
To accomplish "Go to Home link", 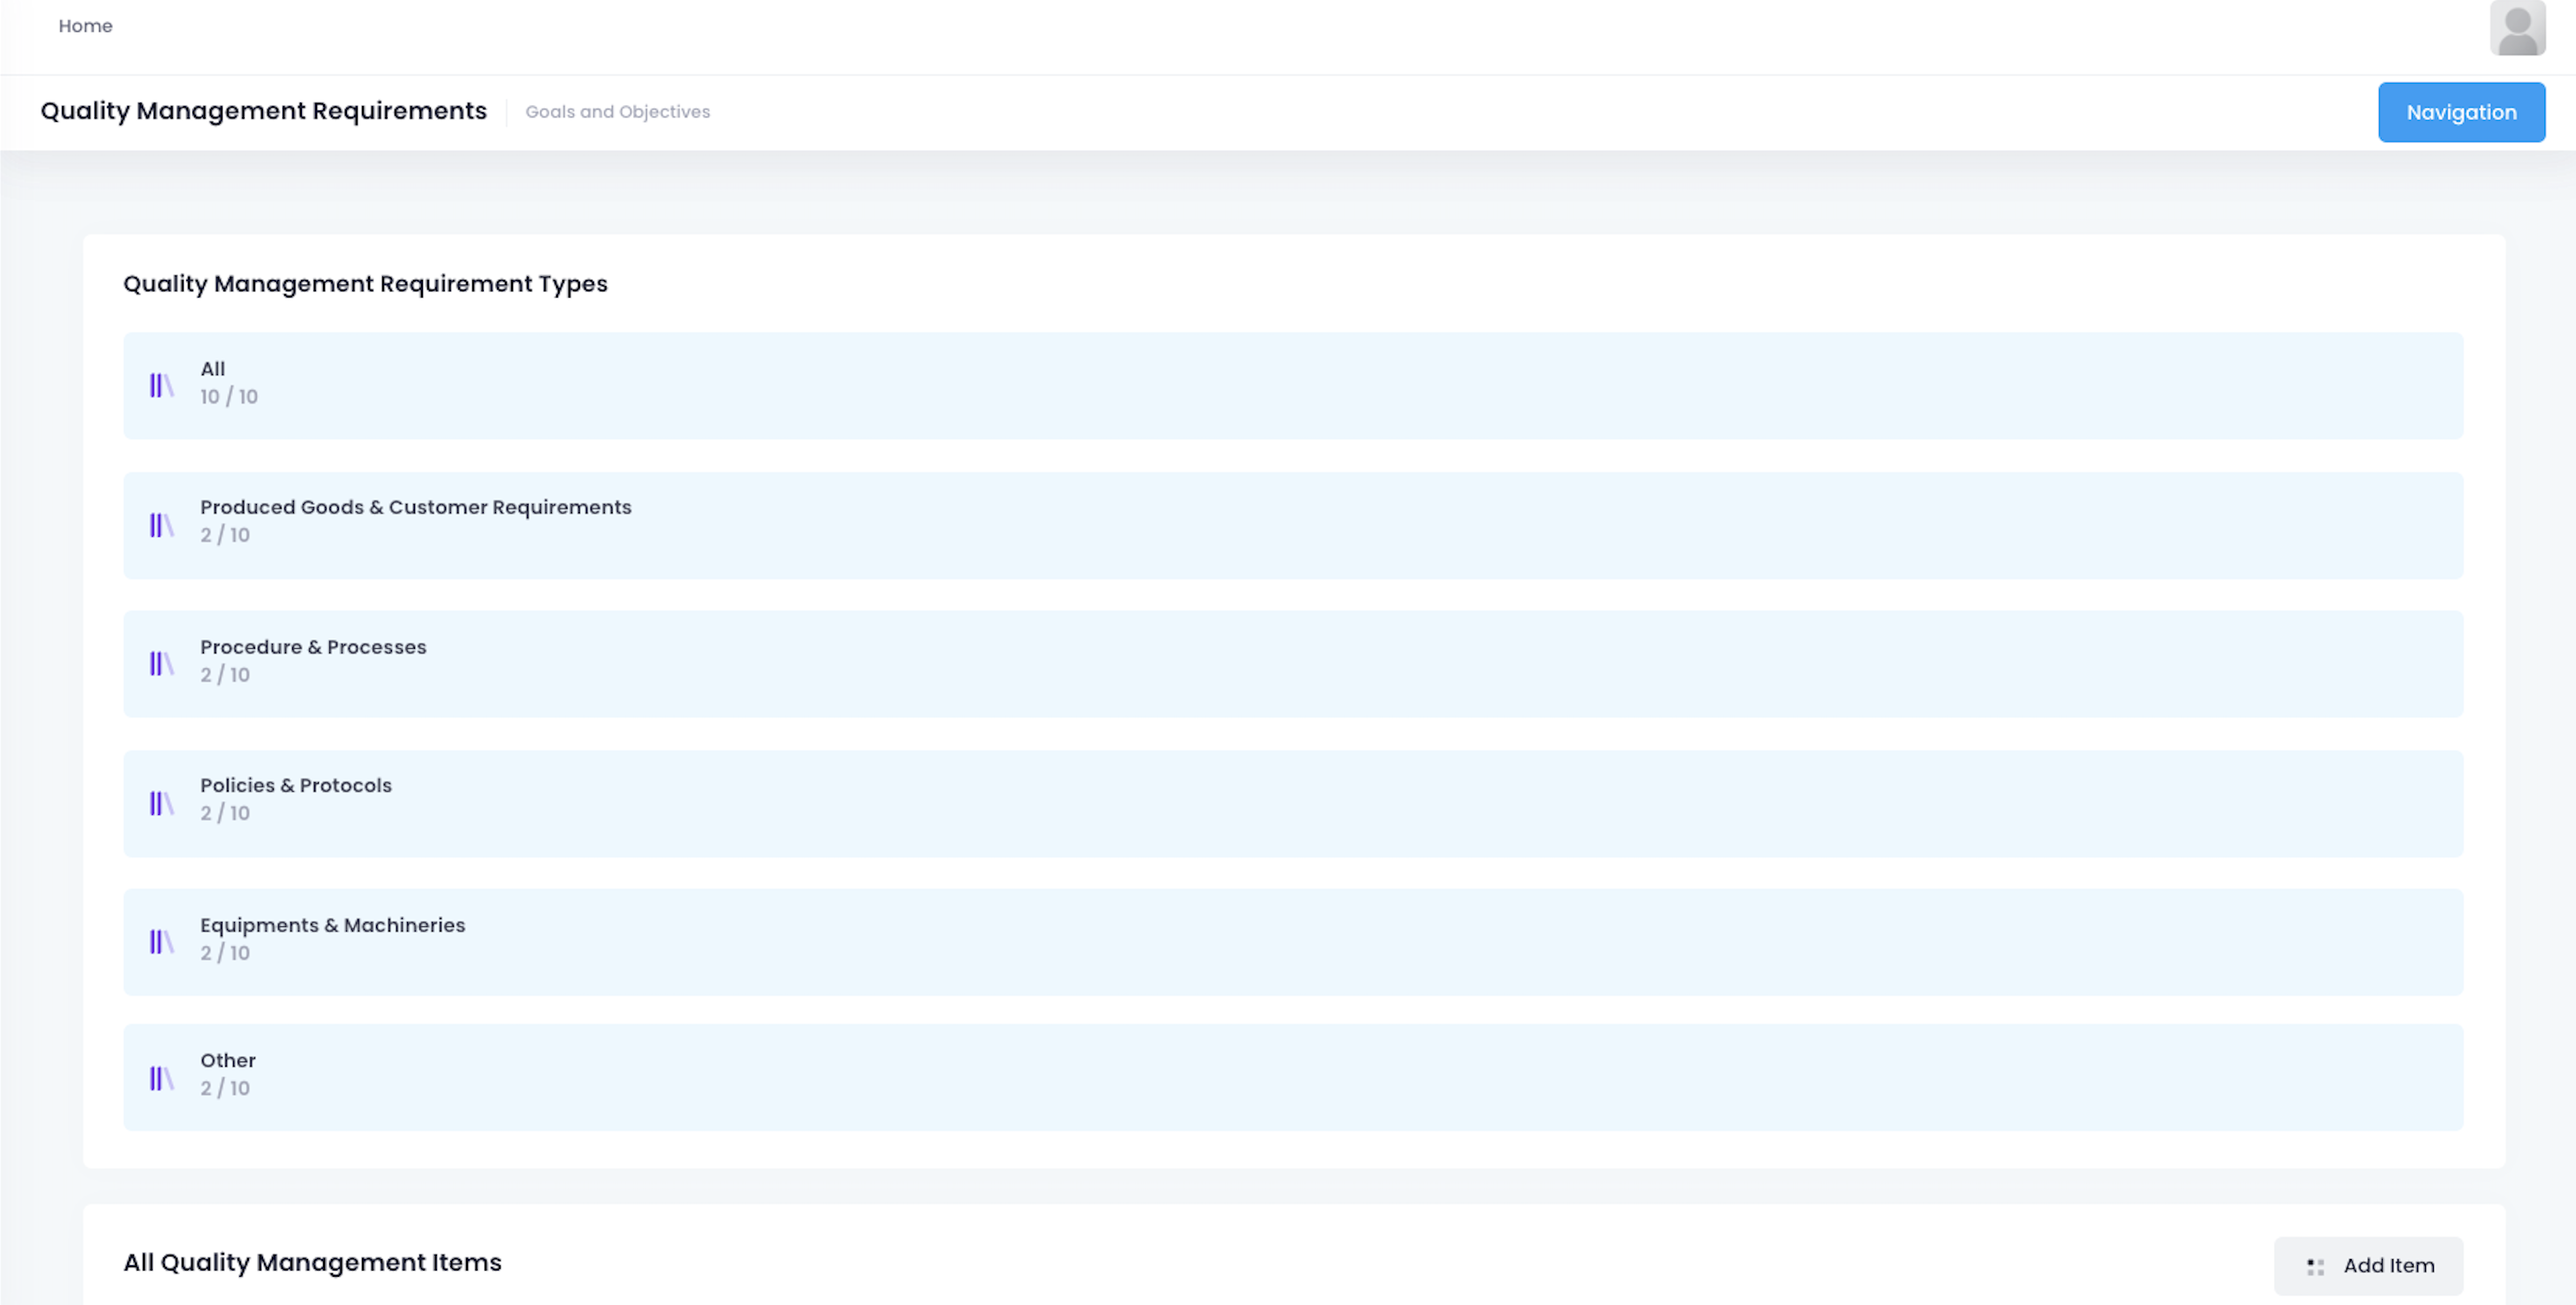I will (85, 26).
